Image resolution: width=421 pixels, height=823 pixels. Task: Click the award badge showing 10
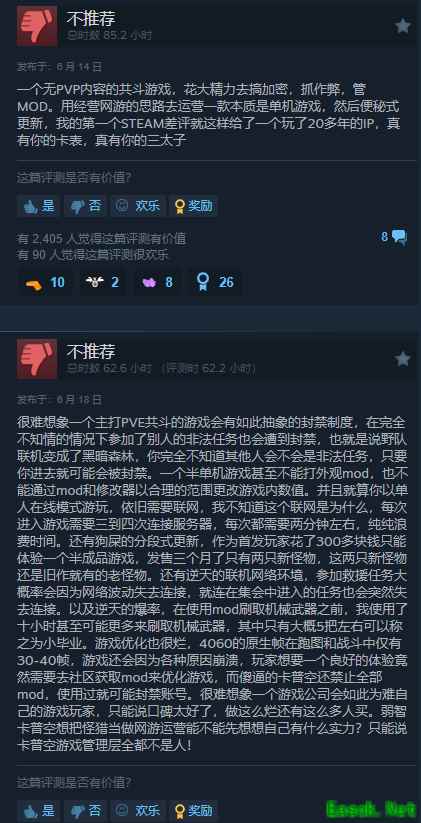pyautogui.click(x=44, y=282)
